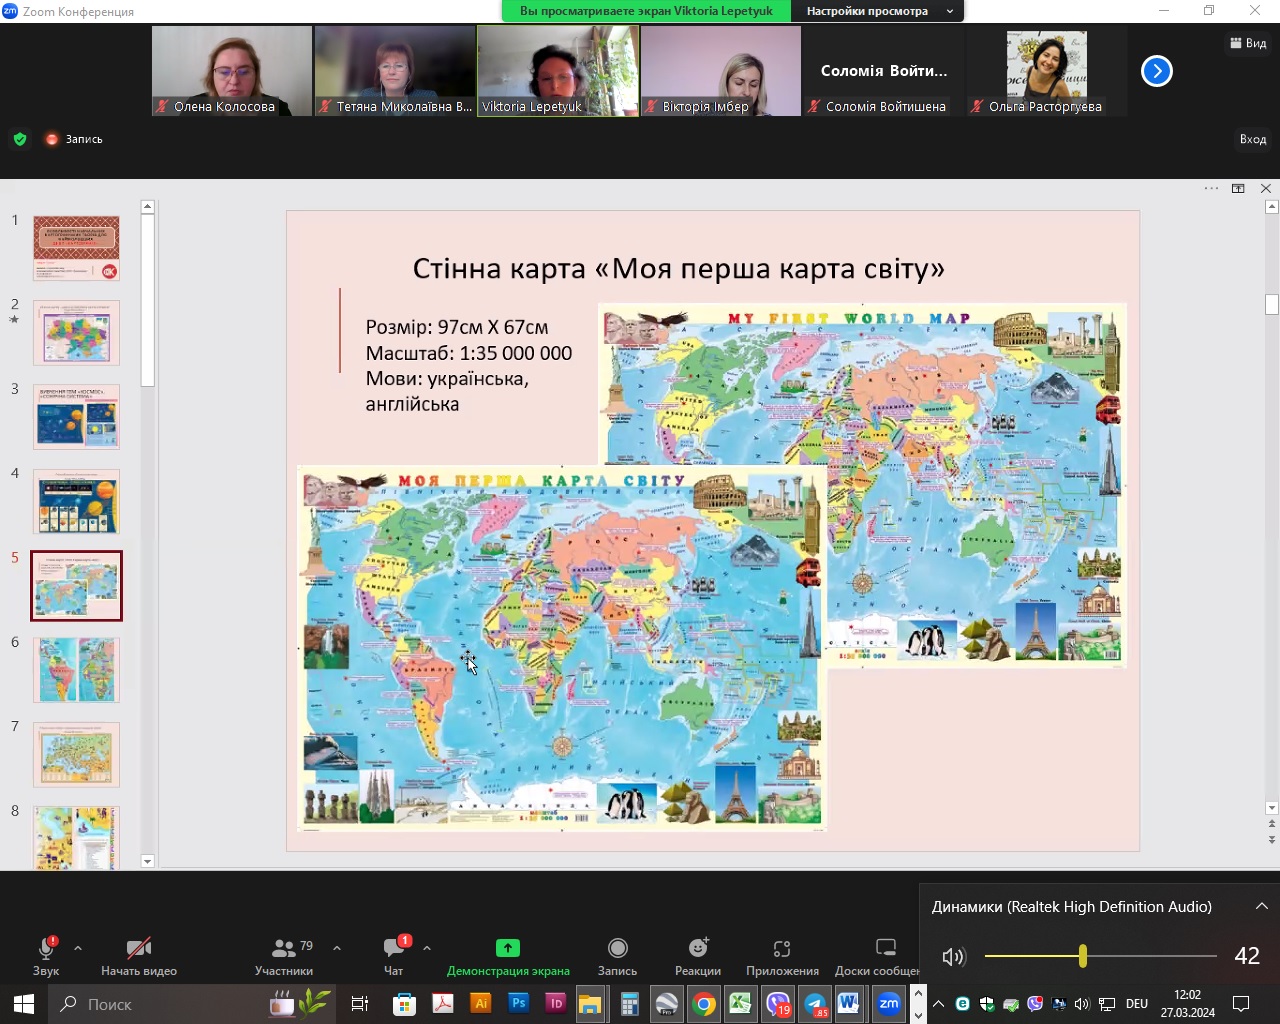Click the Вход sign-in link

point(1253,139)
